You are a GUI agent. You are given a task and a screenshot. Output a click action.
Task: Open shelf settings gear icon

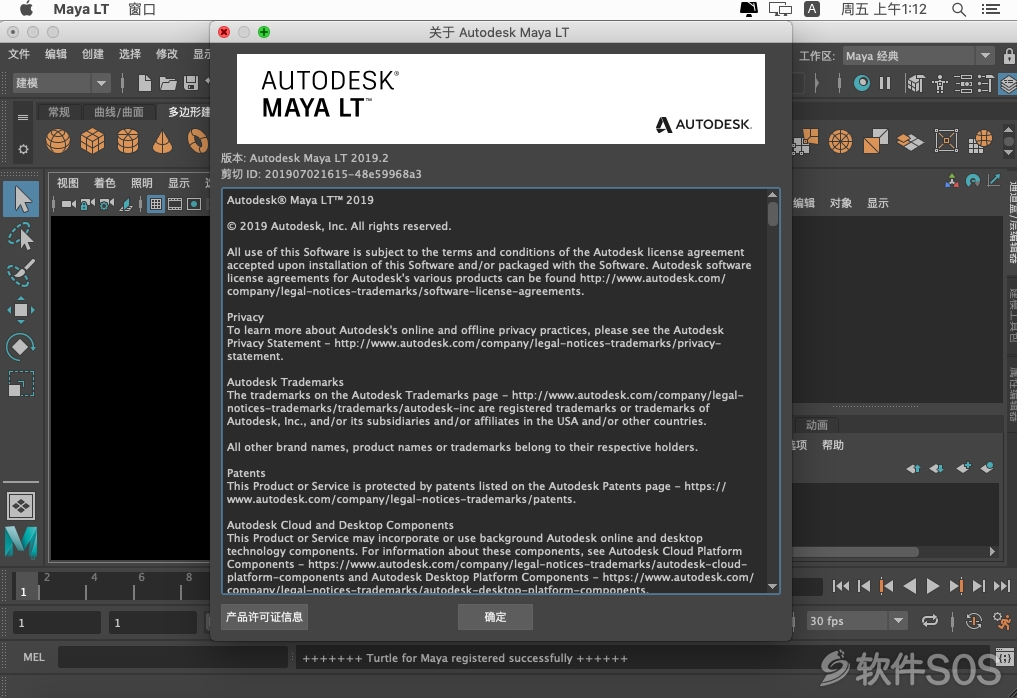pyautogui.click(x=23, y=150)
